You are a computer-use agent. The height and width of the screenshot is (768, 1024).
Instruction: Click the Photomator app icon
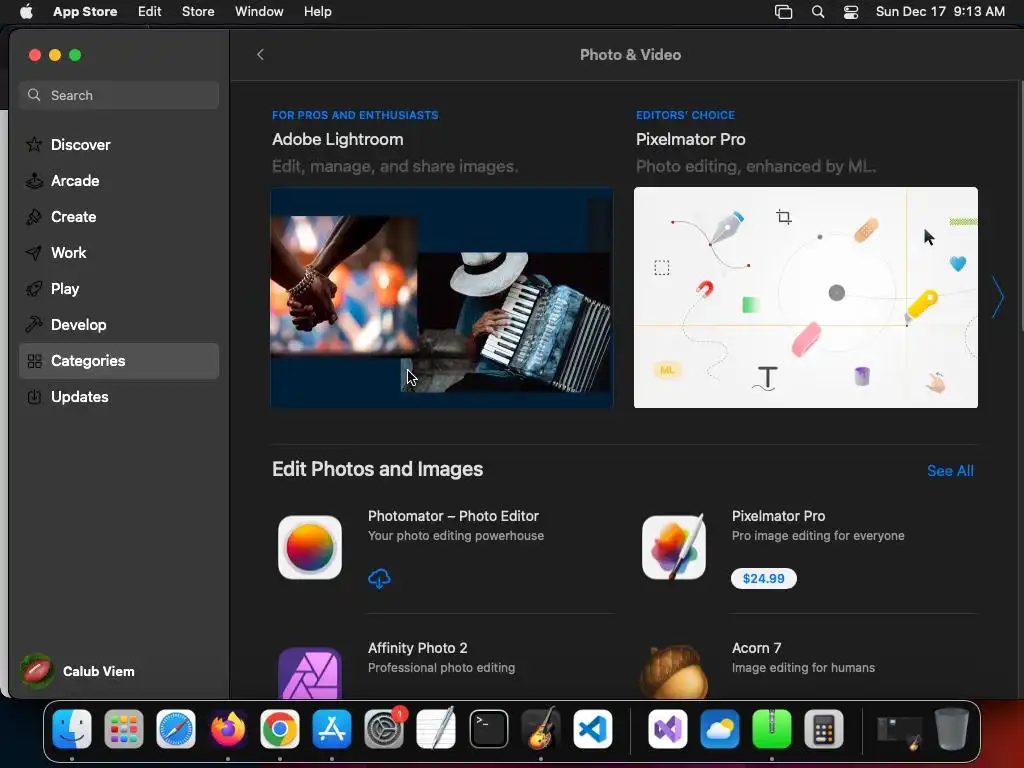[x=310, y=547]
